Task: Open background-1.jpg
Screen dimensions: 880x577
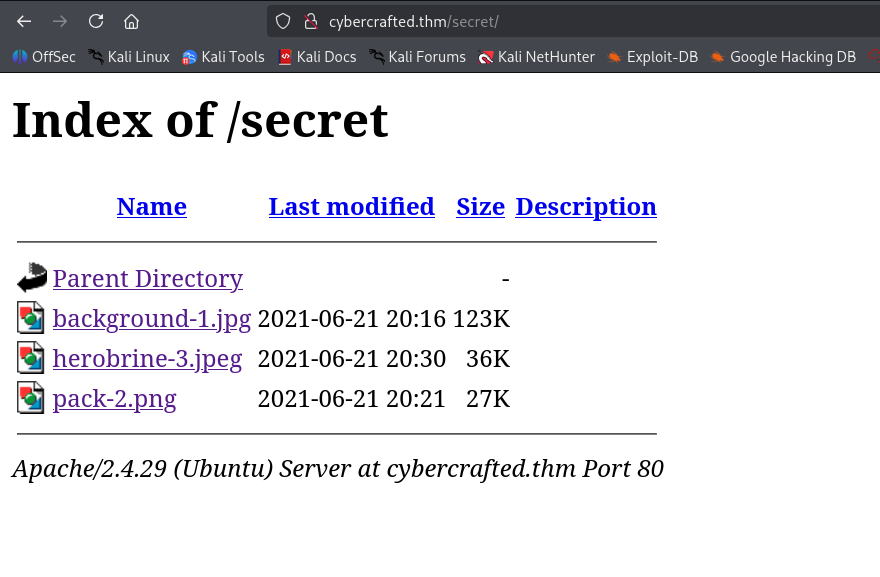Action: pyautogui.click(x=152, y=318)
